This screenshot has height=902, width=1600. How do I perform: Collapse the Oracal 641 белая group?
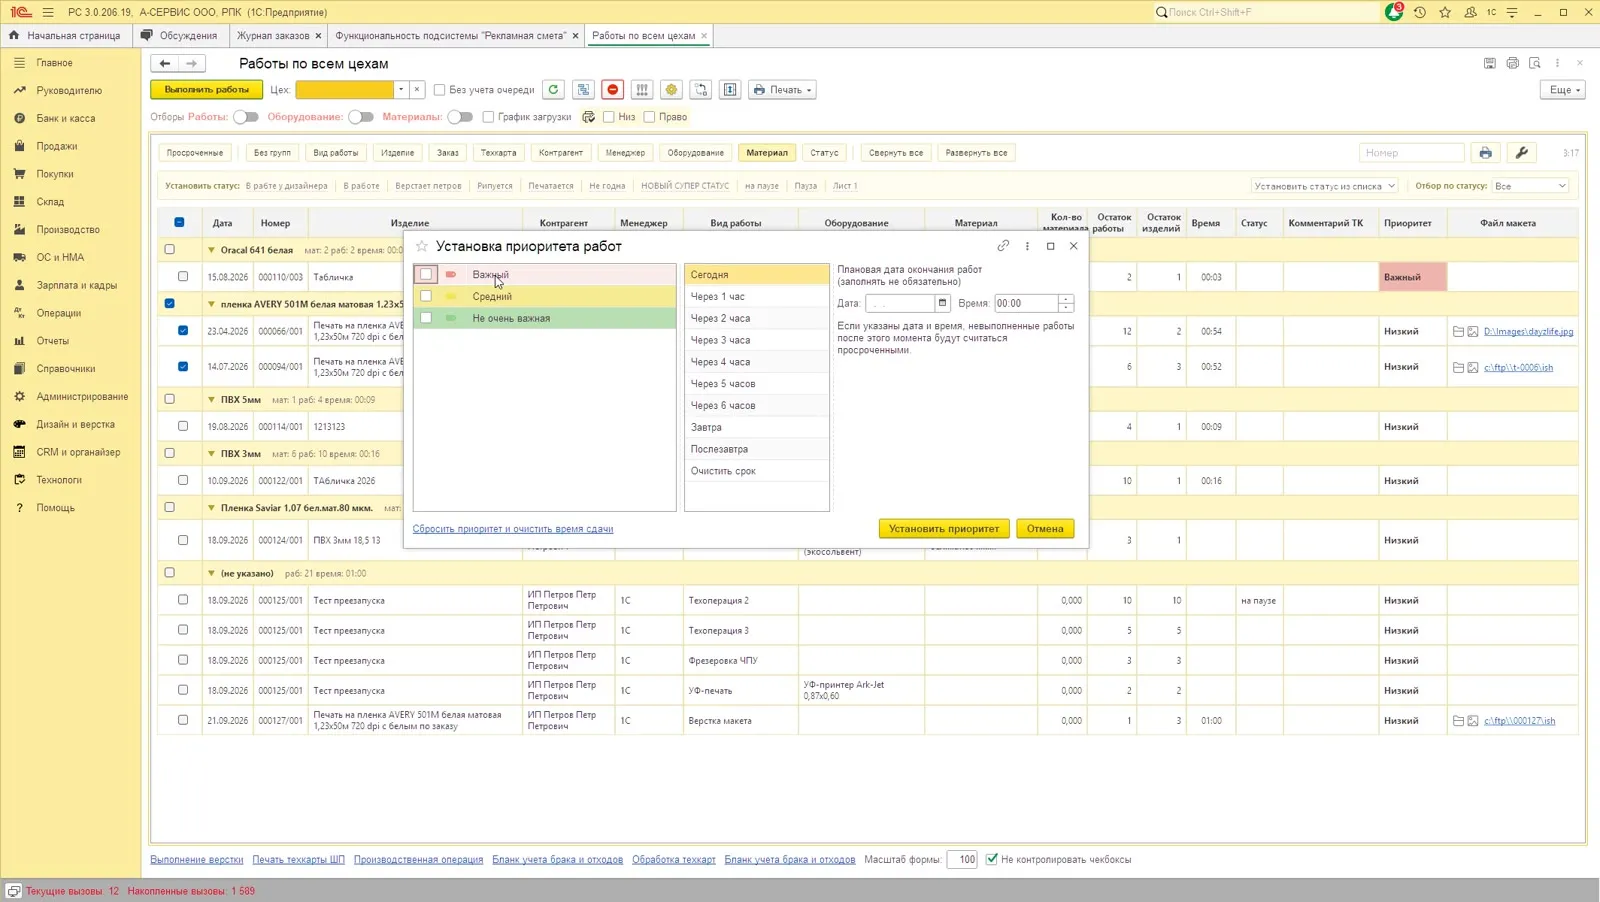click(211, 250)
